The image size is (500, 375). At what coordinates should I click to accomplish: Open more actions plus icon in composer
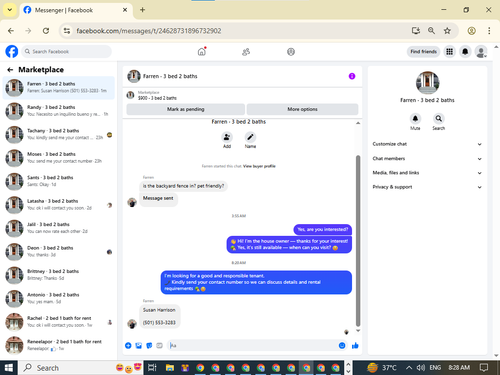point(128,346)
